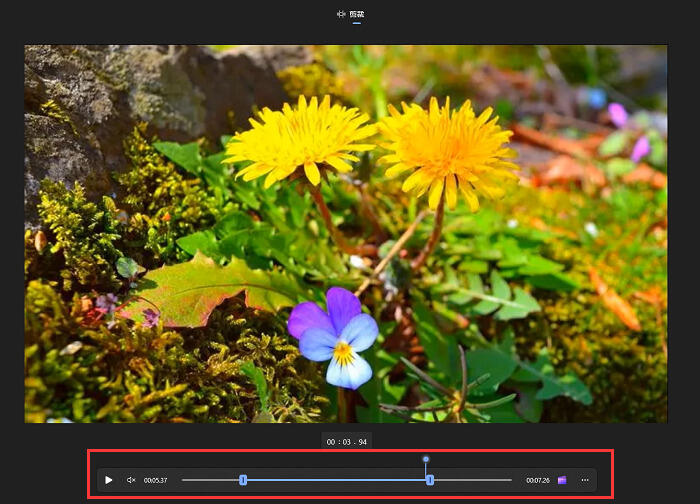Click the round playhead marker above timeline
The image size is (700, 504).
tap(426, 459)
